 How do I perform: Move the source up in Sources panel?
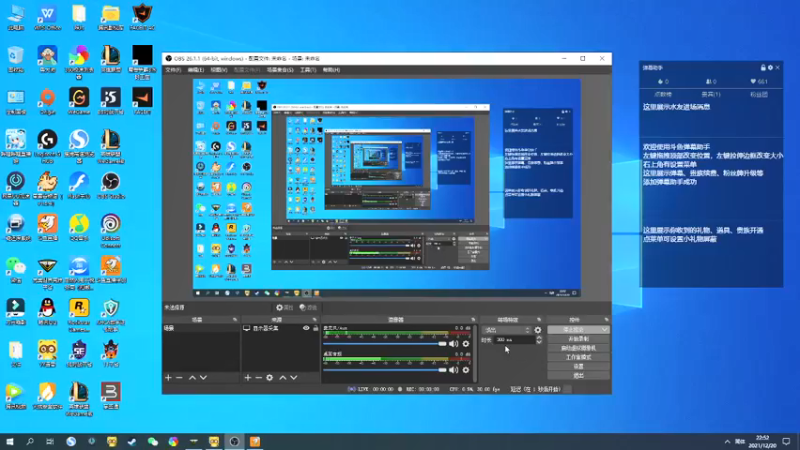[283, 378]
